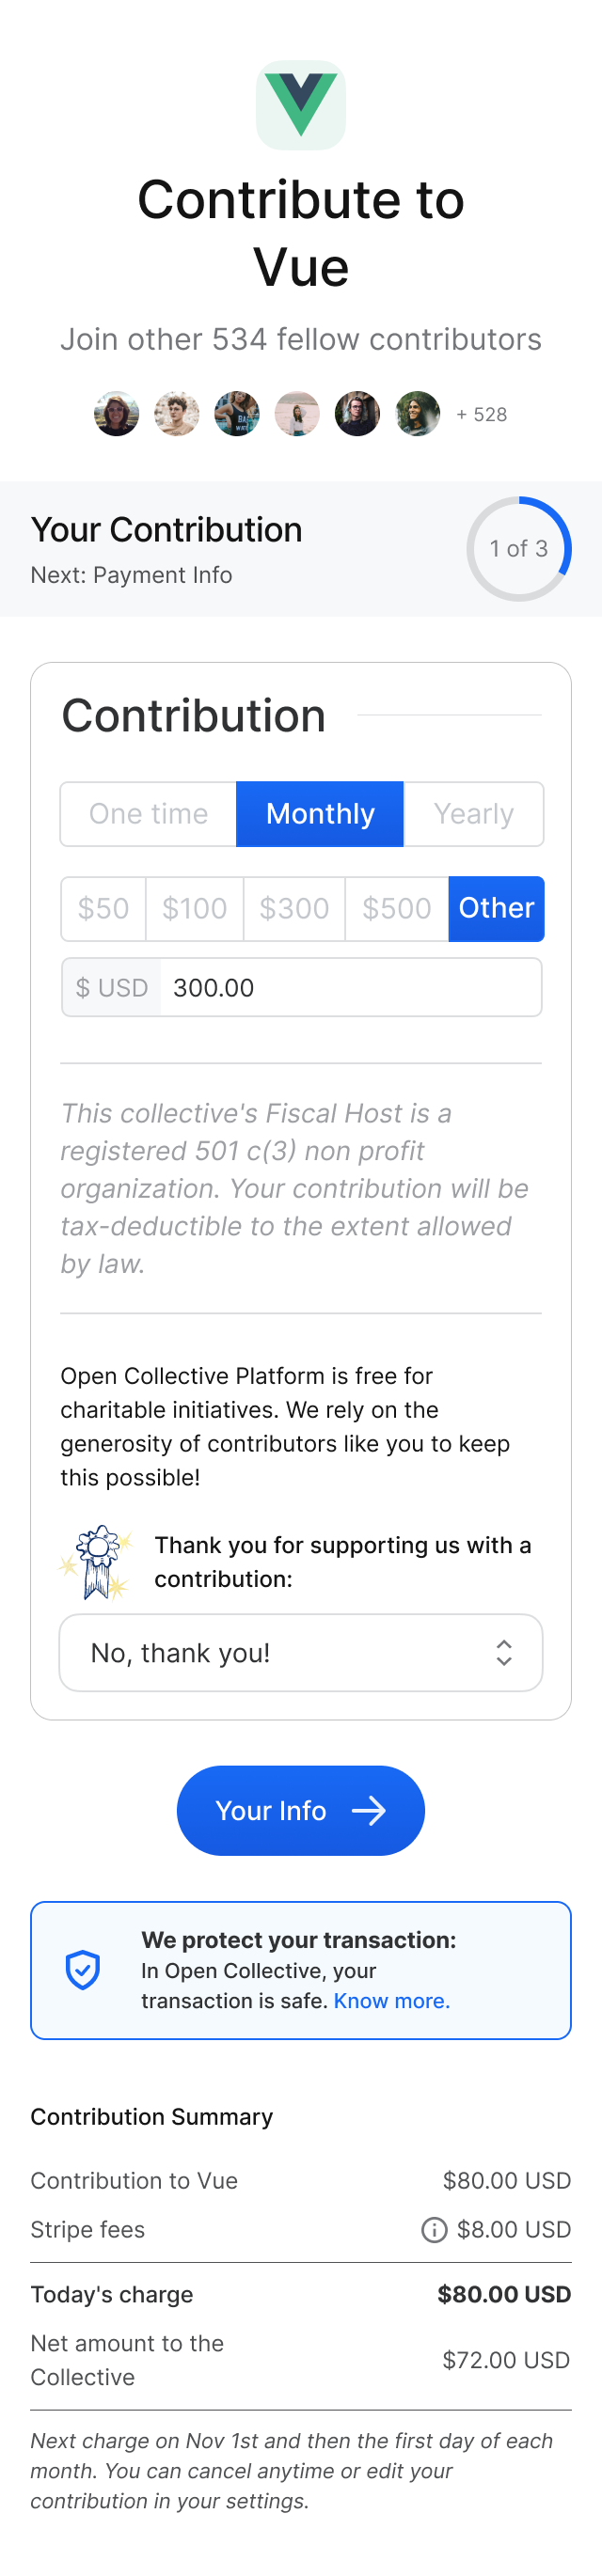Click the dropdown up-down chevron icon
Screen dimensions: 602x2576
[504, 1653]
